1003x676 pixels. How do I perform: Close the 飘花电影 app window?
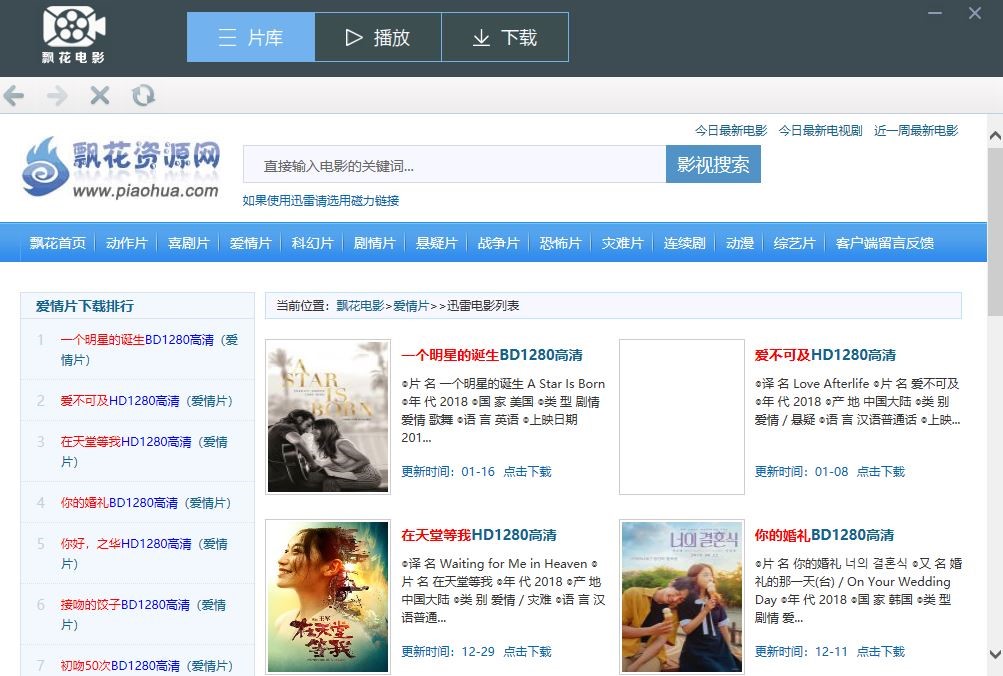pyautogui.click(x=975, y=14)
